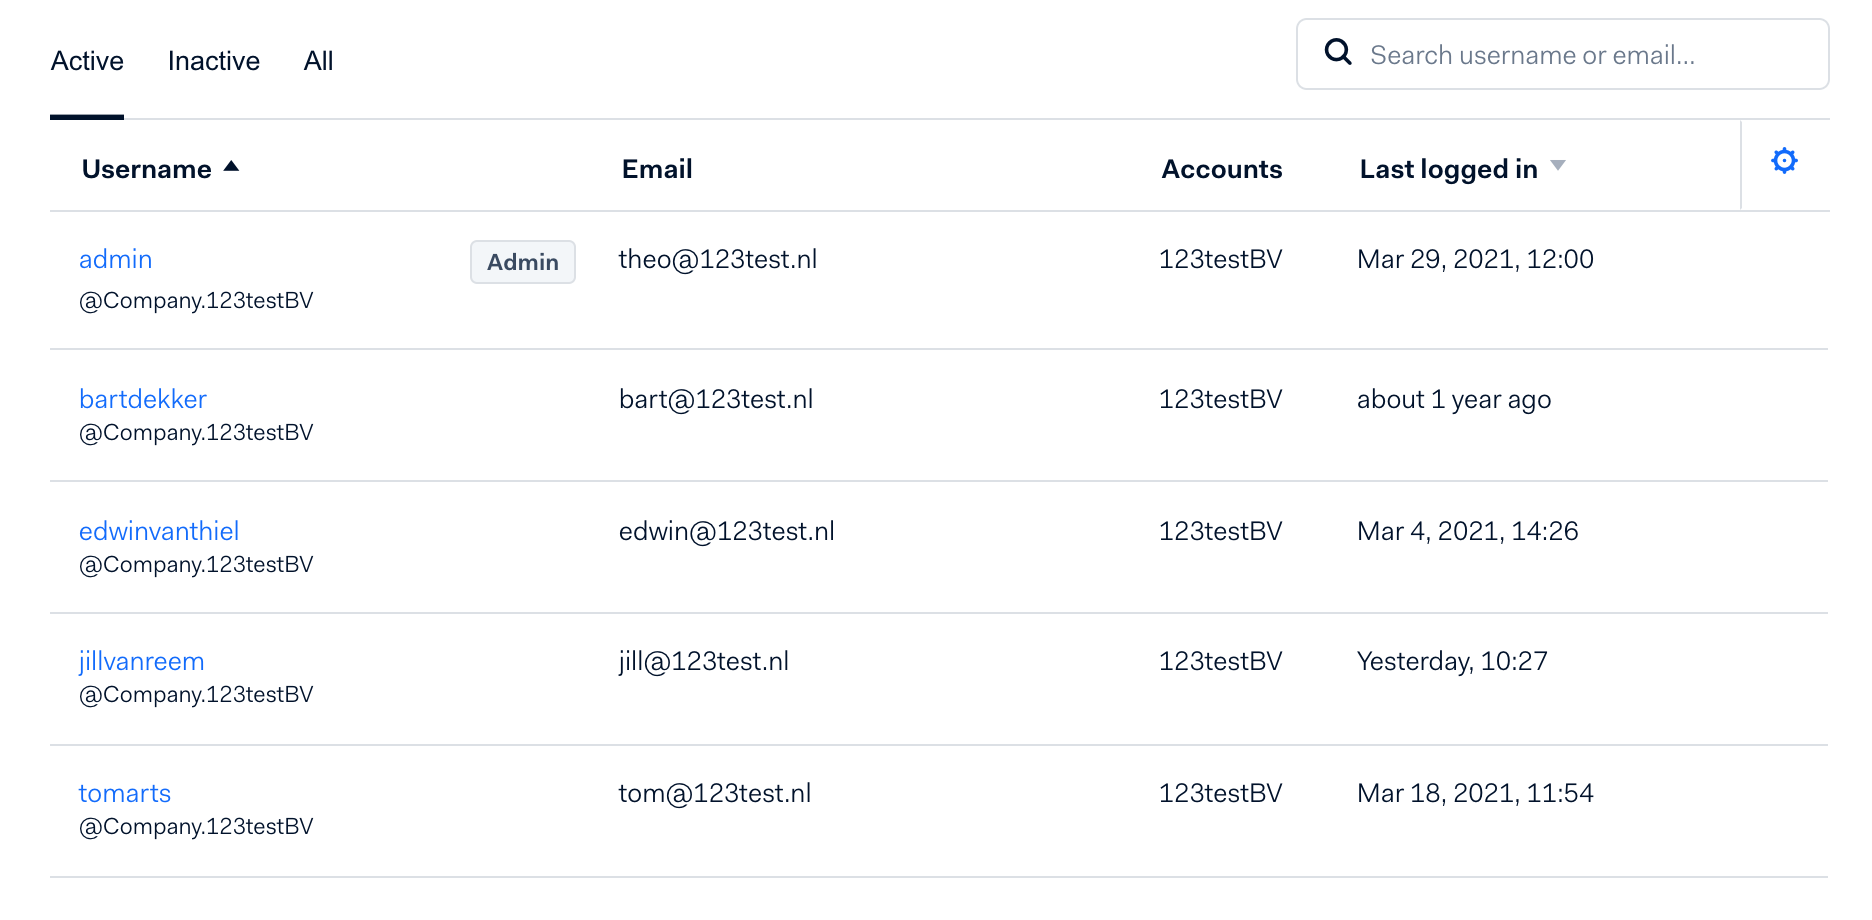Sort by the Username column header
The height and width of the screenshot is (920, 1872).
[x=146, y=169]
